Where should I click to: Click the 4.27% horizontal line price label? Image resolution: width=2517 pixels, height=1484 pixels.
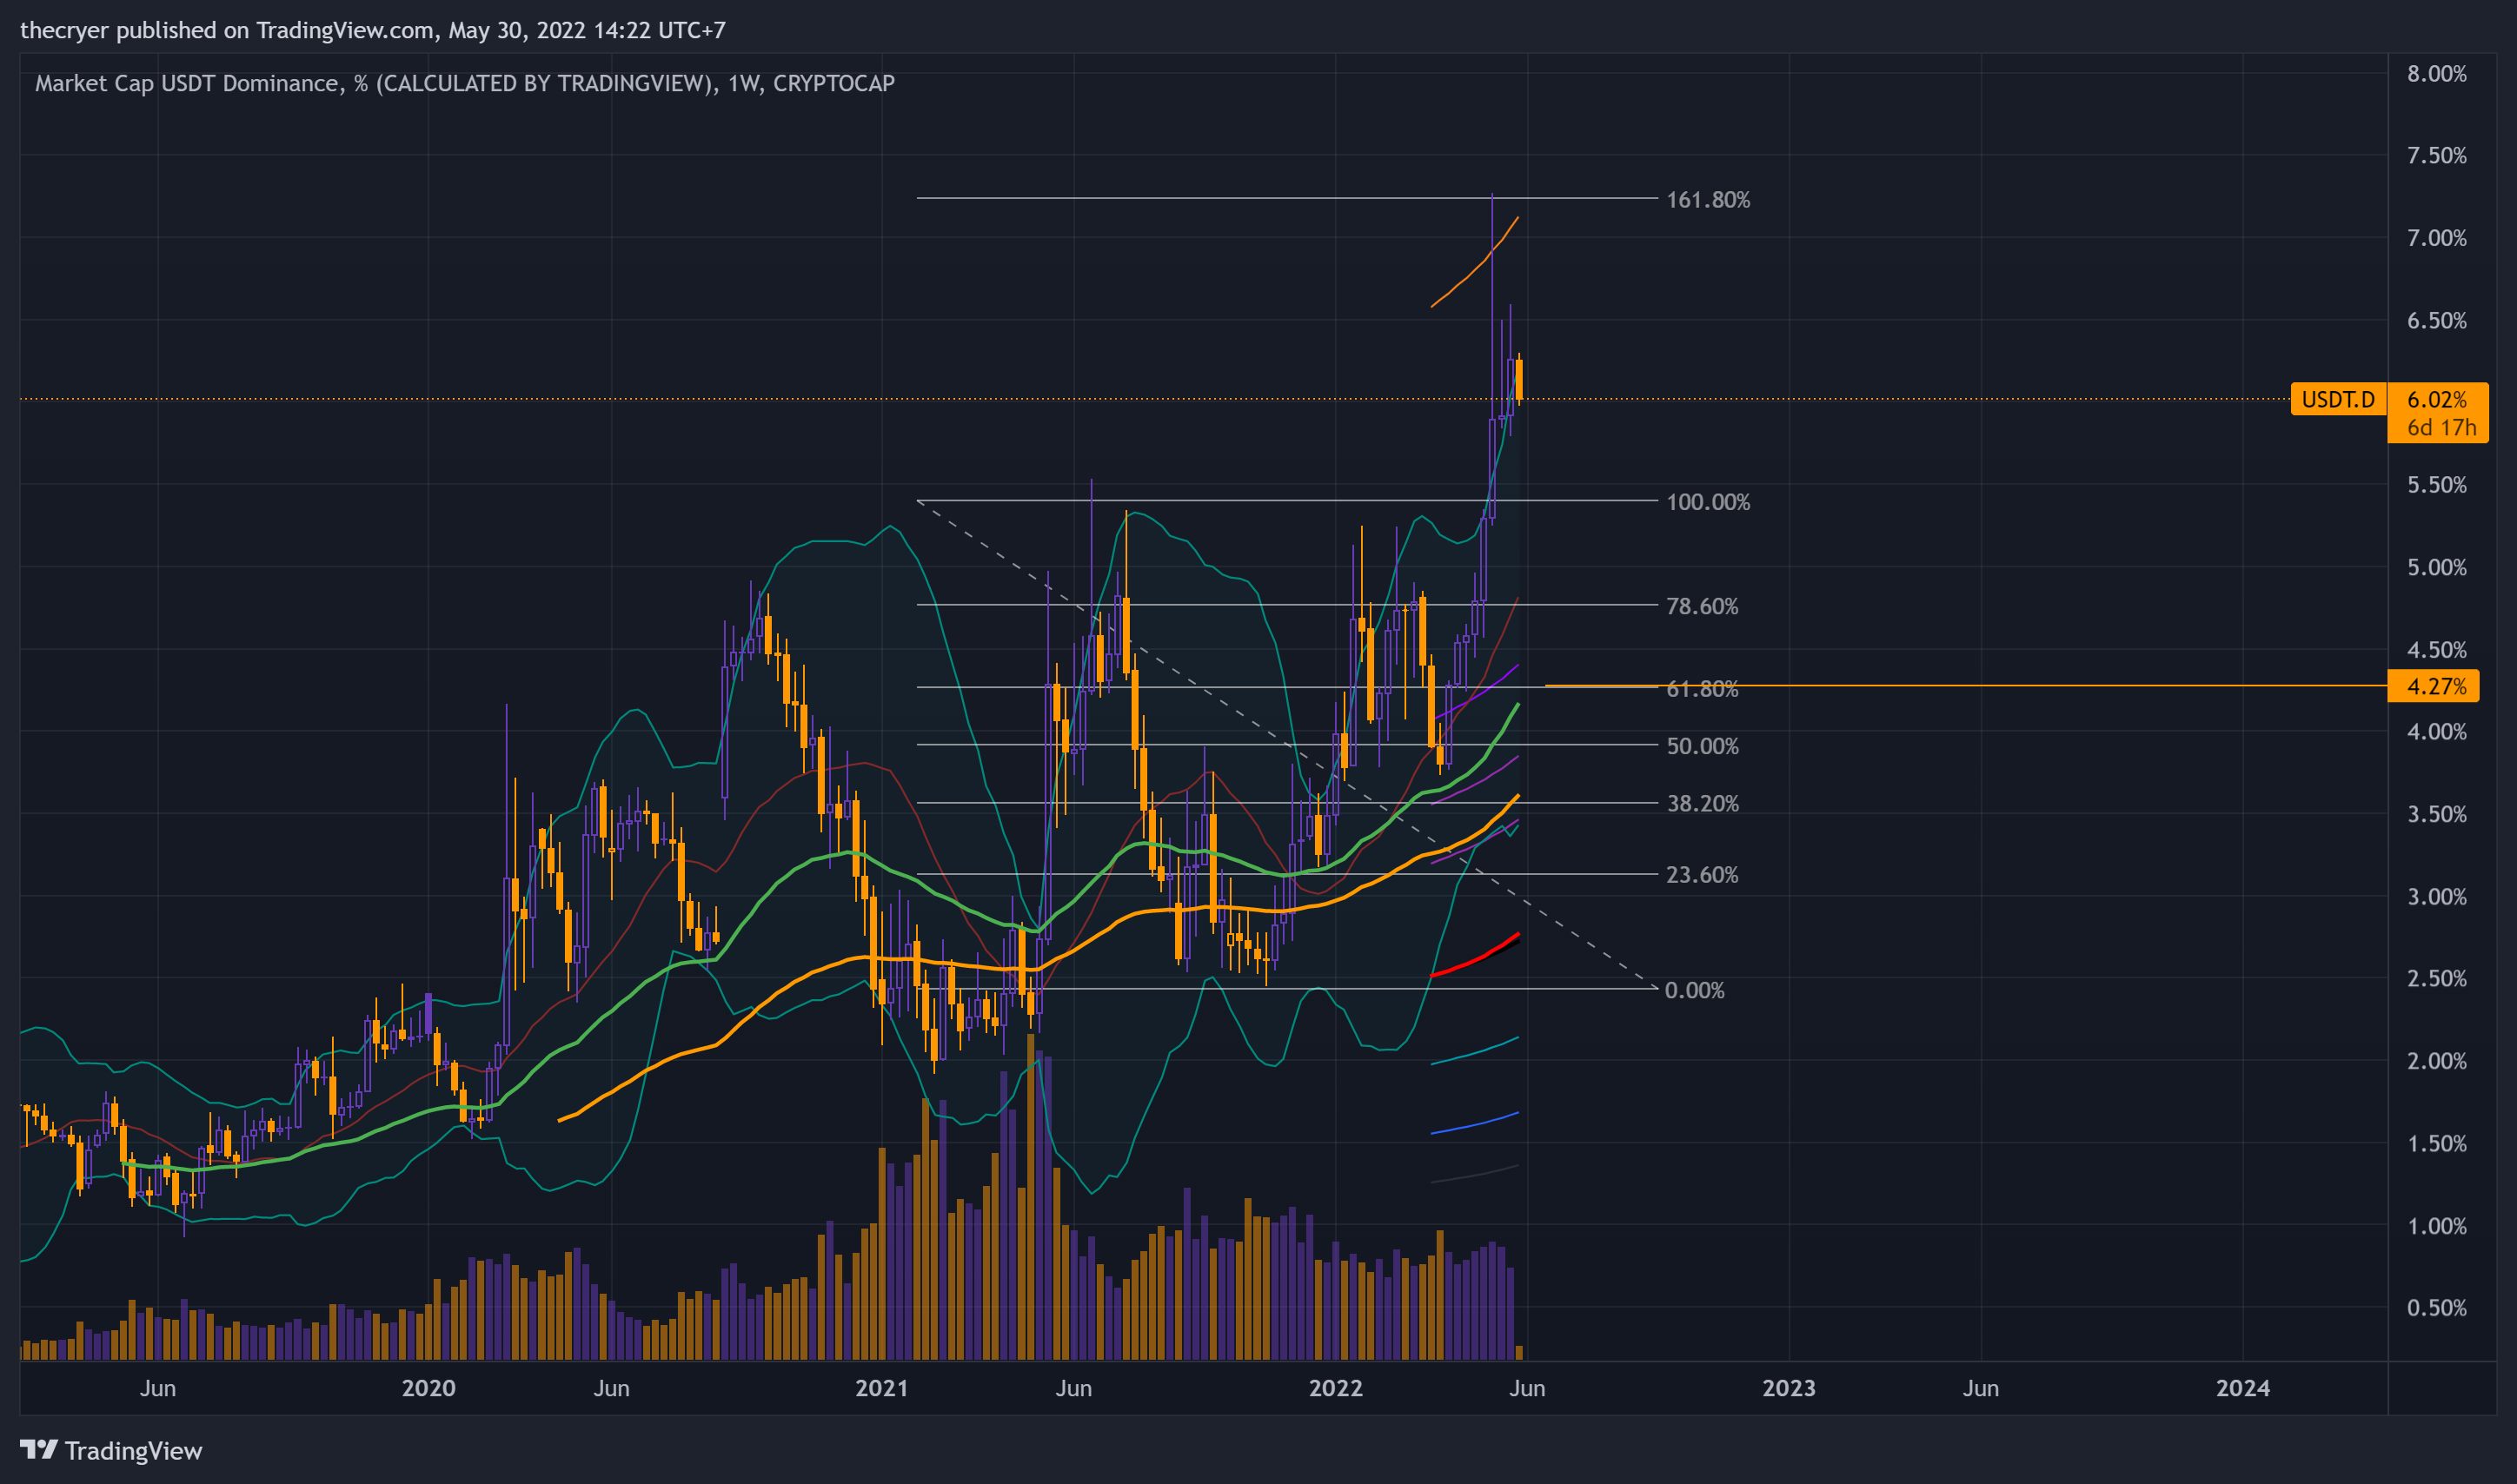click(2435, 686)
